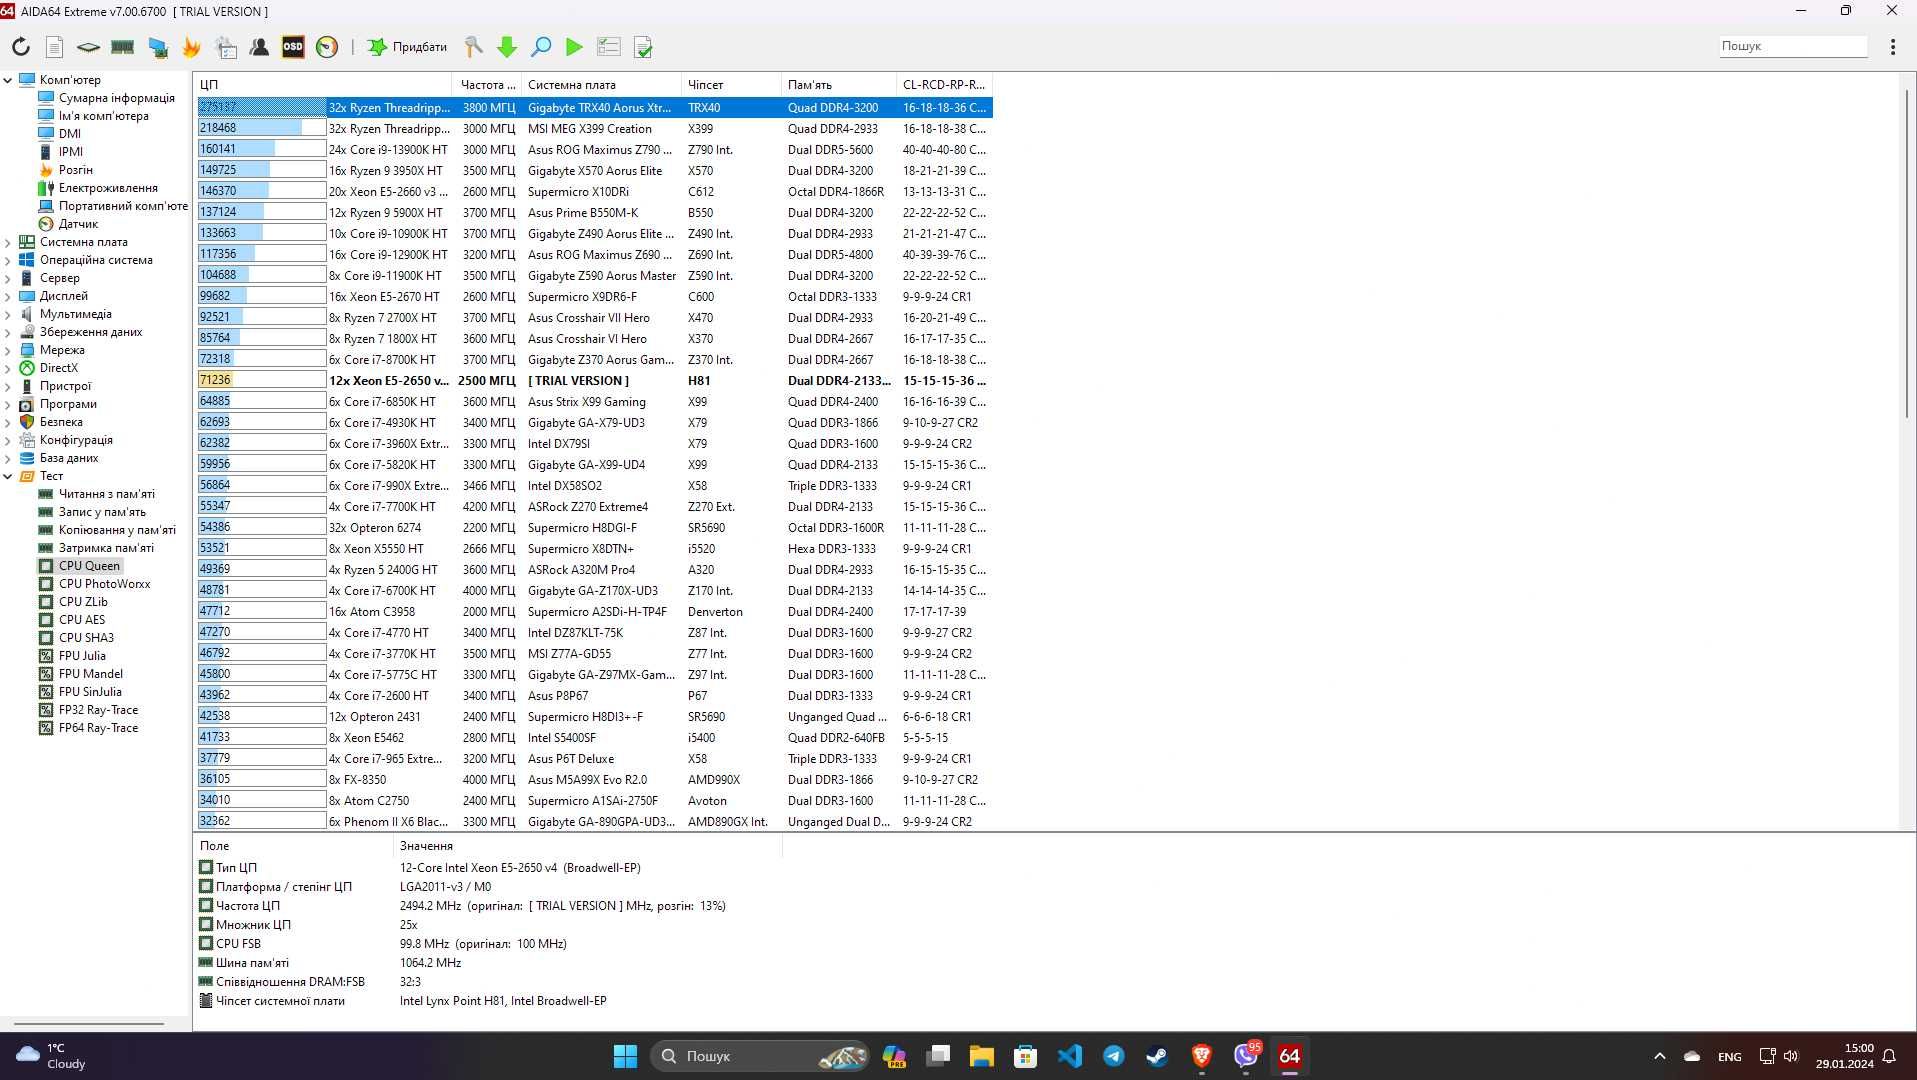Click the document with green checkmark icon
The width and height of the screenshot is (1917, 1080).
643,47
